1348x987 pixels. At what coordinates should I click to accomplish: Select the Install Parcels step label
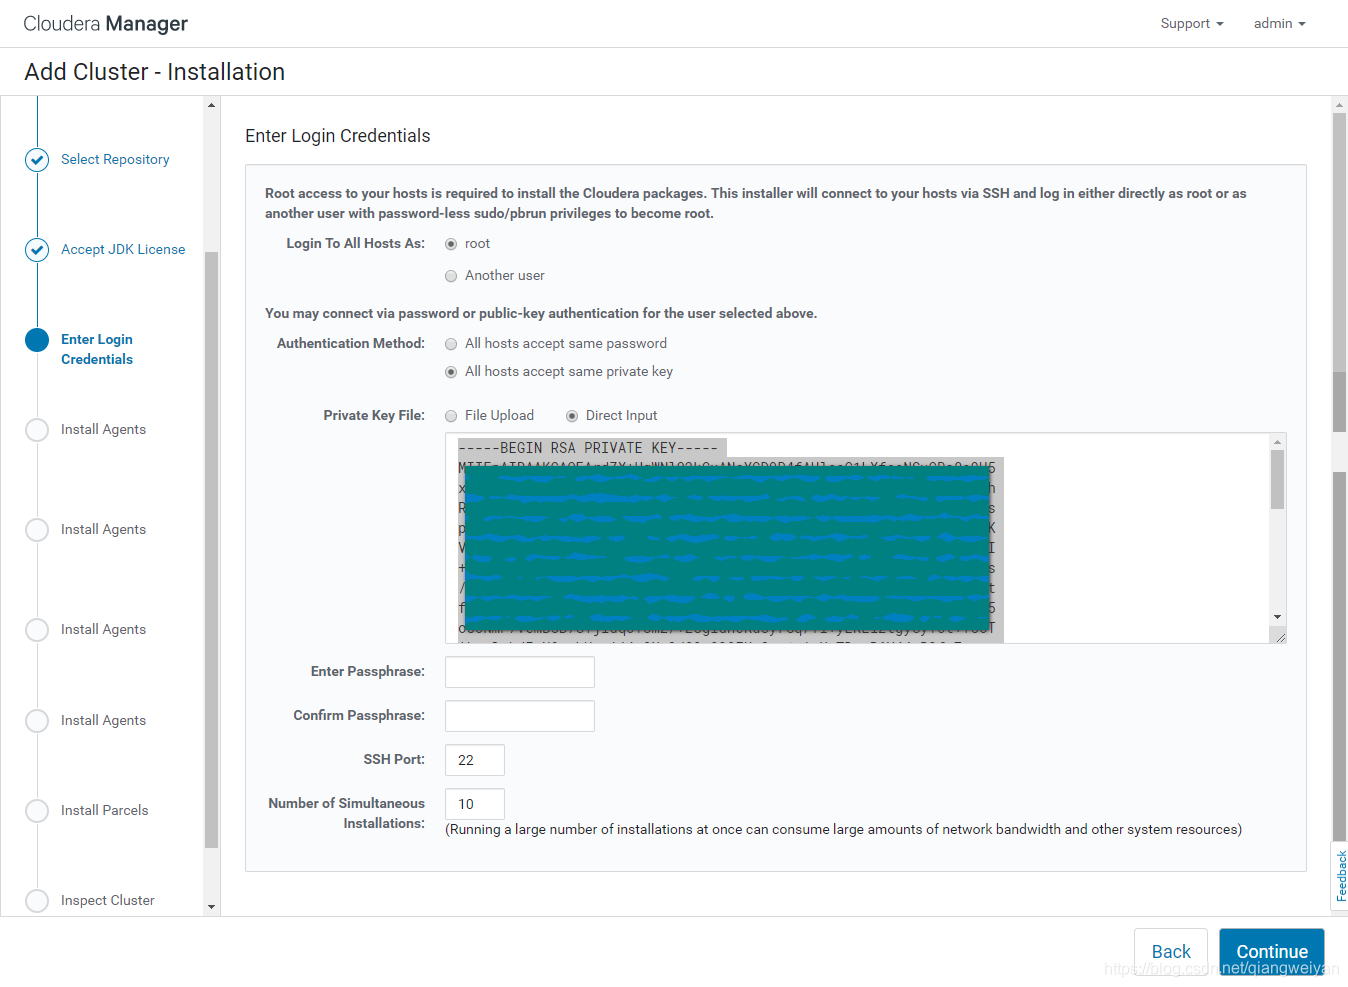click(x=104, y=810)
